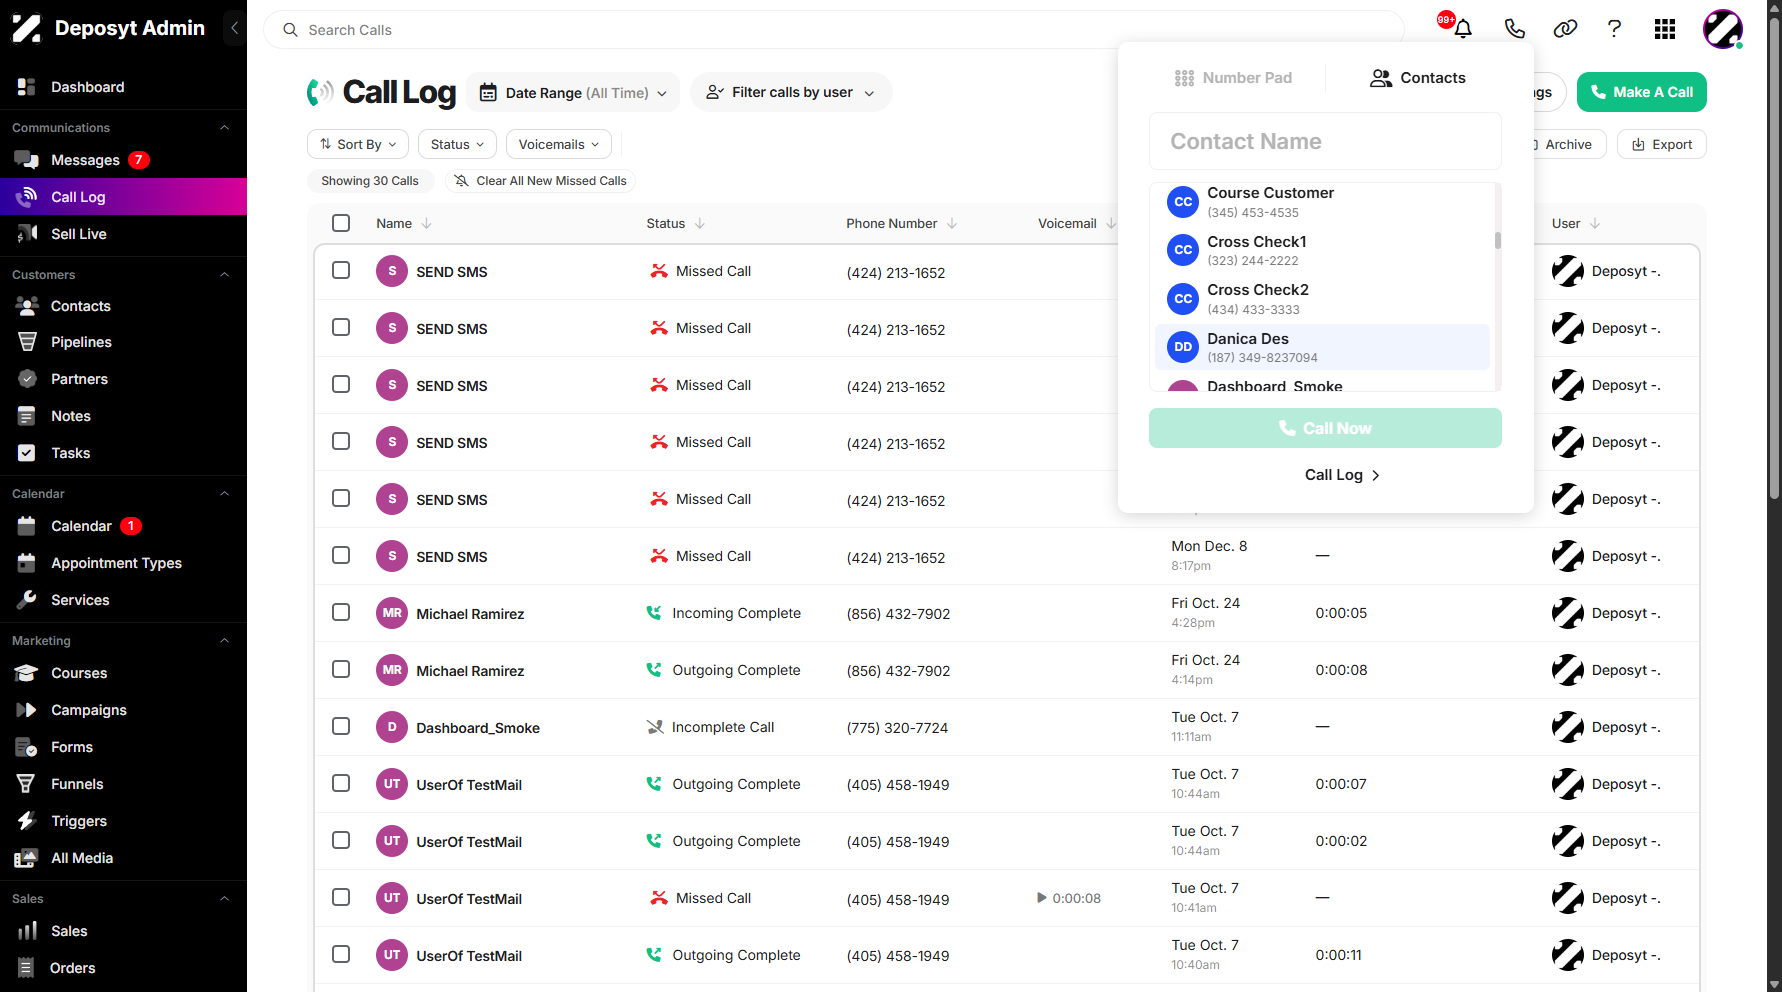Click the phone dialer icon in top bar
Image resolution: width=1782 pixels, height=992 pixels.
pyautogui.click(x=1515, y=29)
